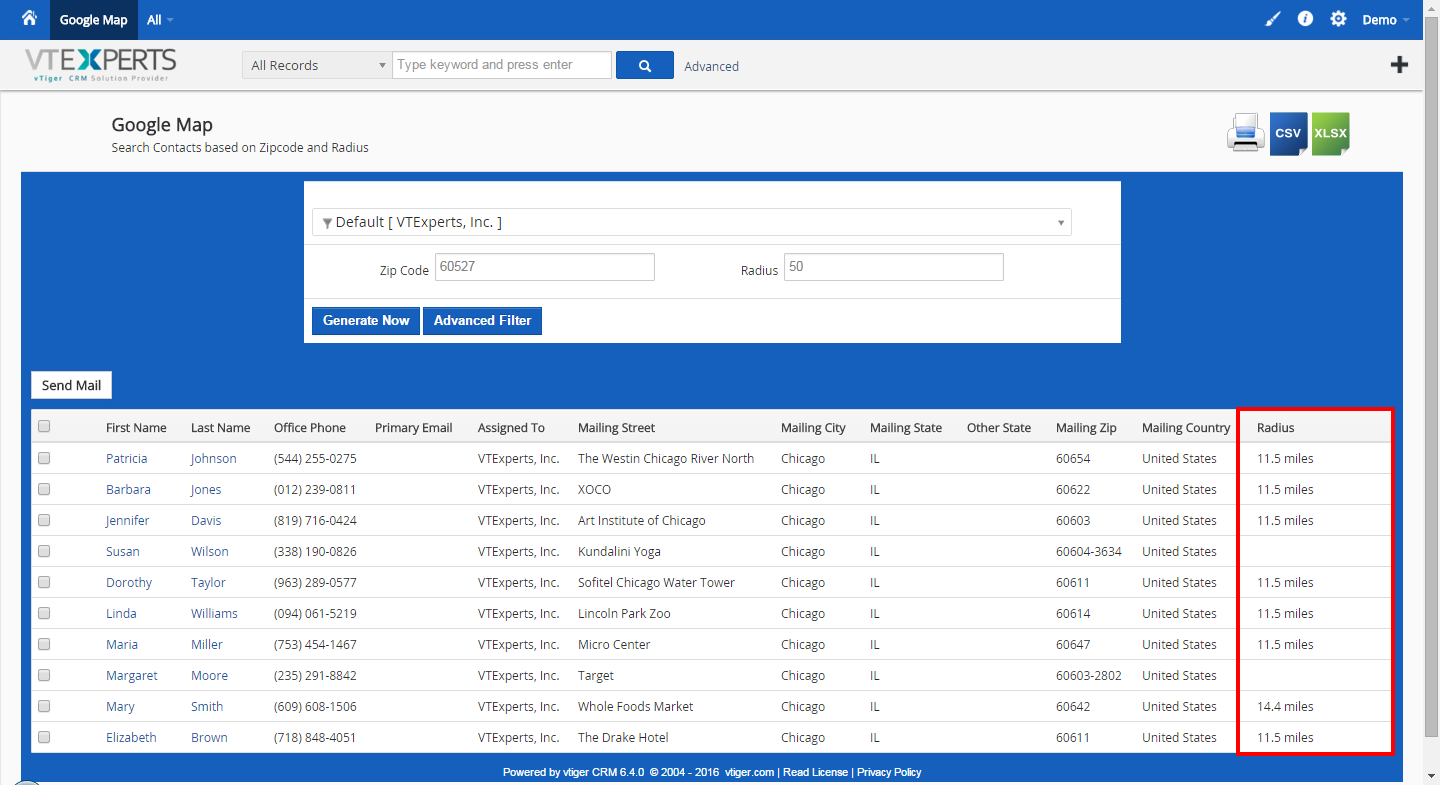Open the settings gear icon
Image resolution: width=1440 pixels, height=785 pixels.
pos(1338,19)
